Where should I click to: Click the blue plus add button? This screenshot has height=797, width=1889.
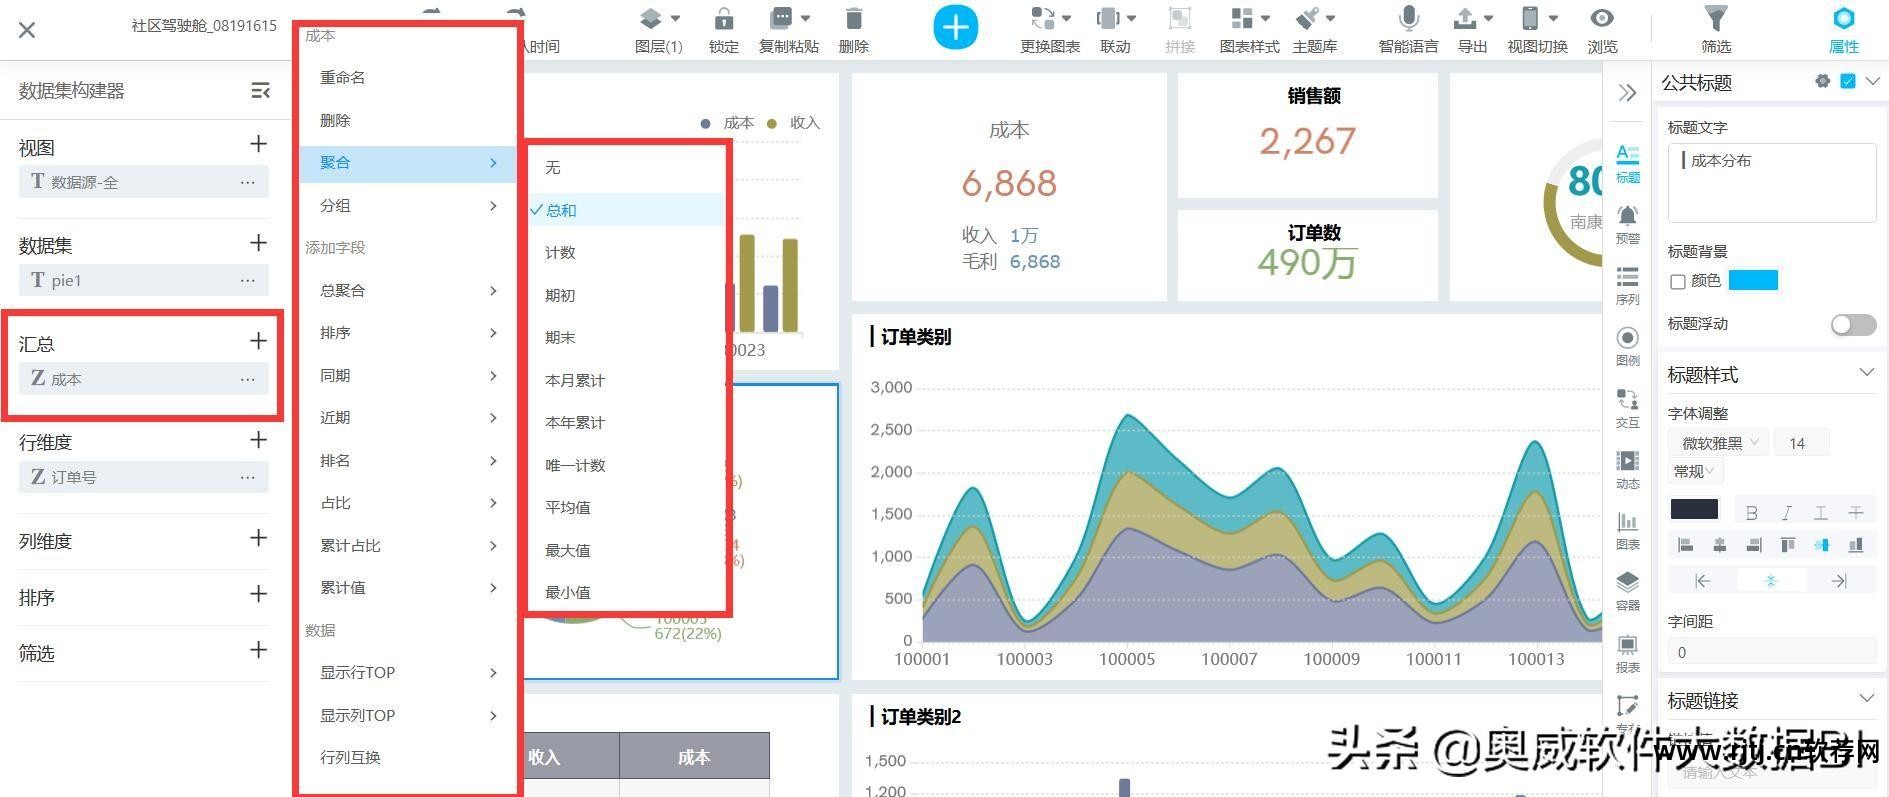click(955, 27)
